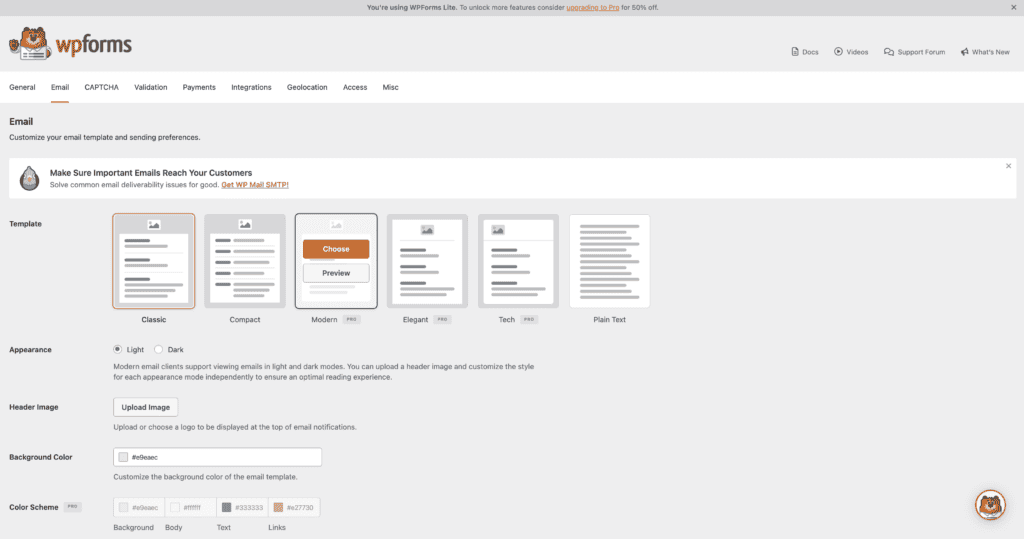The width and height of the screenshot is (1024, 539).
Task: Go to the Access tab
Action: pos(355,87)
